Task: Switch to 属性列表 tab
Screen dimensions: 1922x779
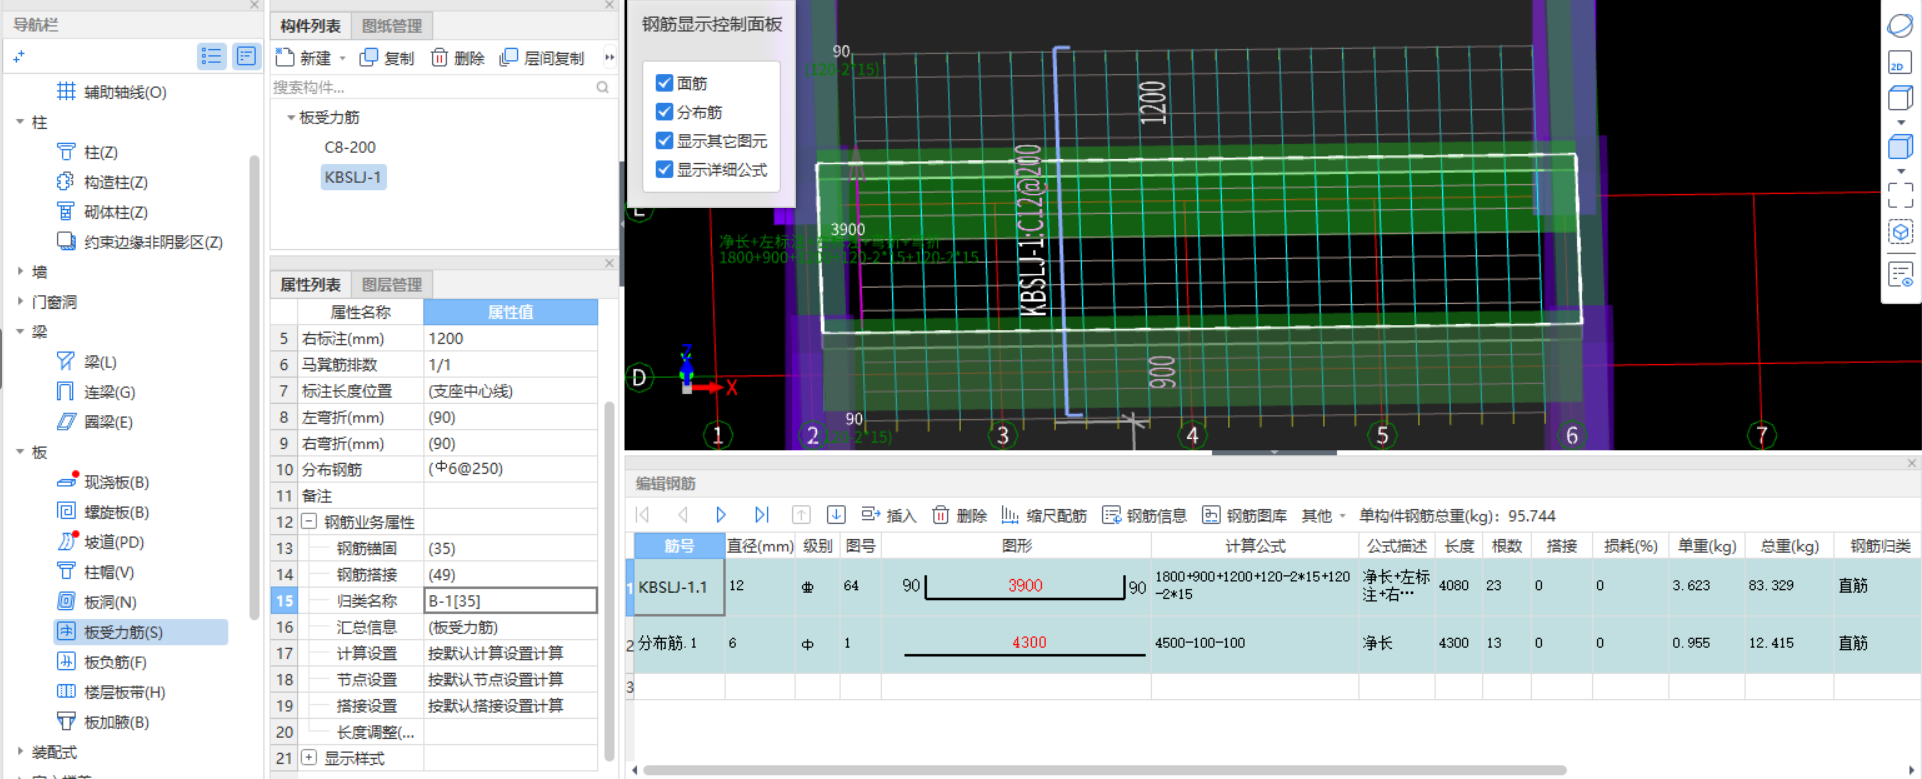Action: [310, 285]
